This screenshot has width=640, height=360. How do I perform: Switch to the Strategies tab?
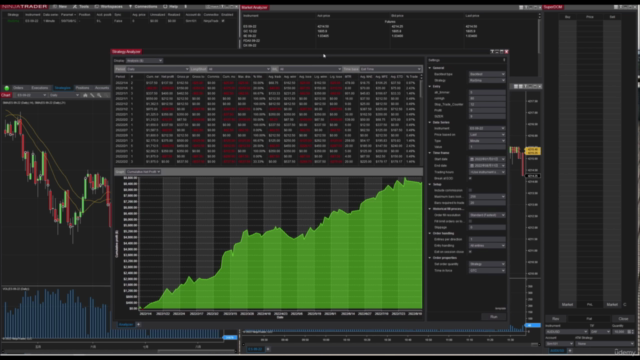point(62,88)
